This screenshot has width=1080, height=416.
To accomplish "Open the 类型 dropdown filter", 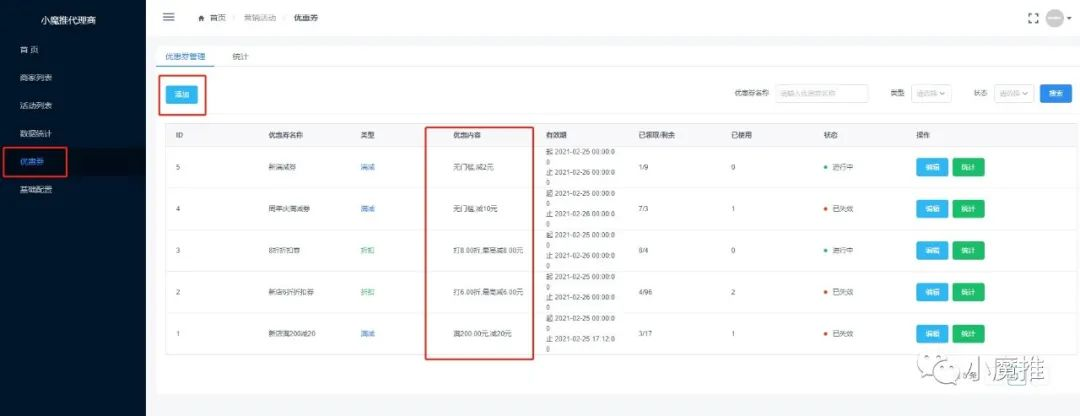I will (932, 93).
